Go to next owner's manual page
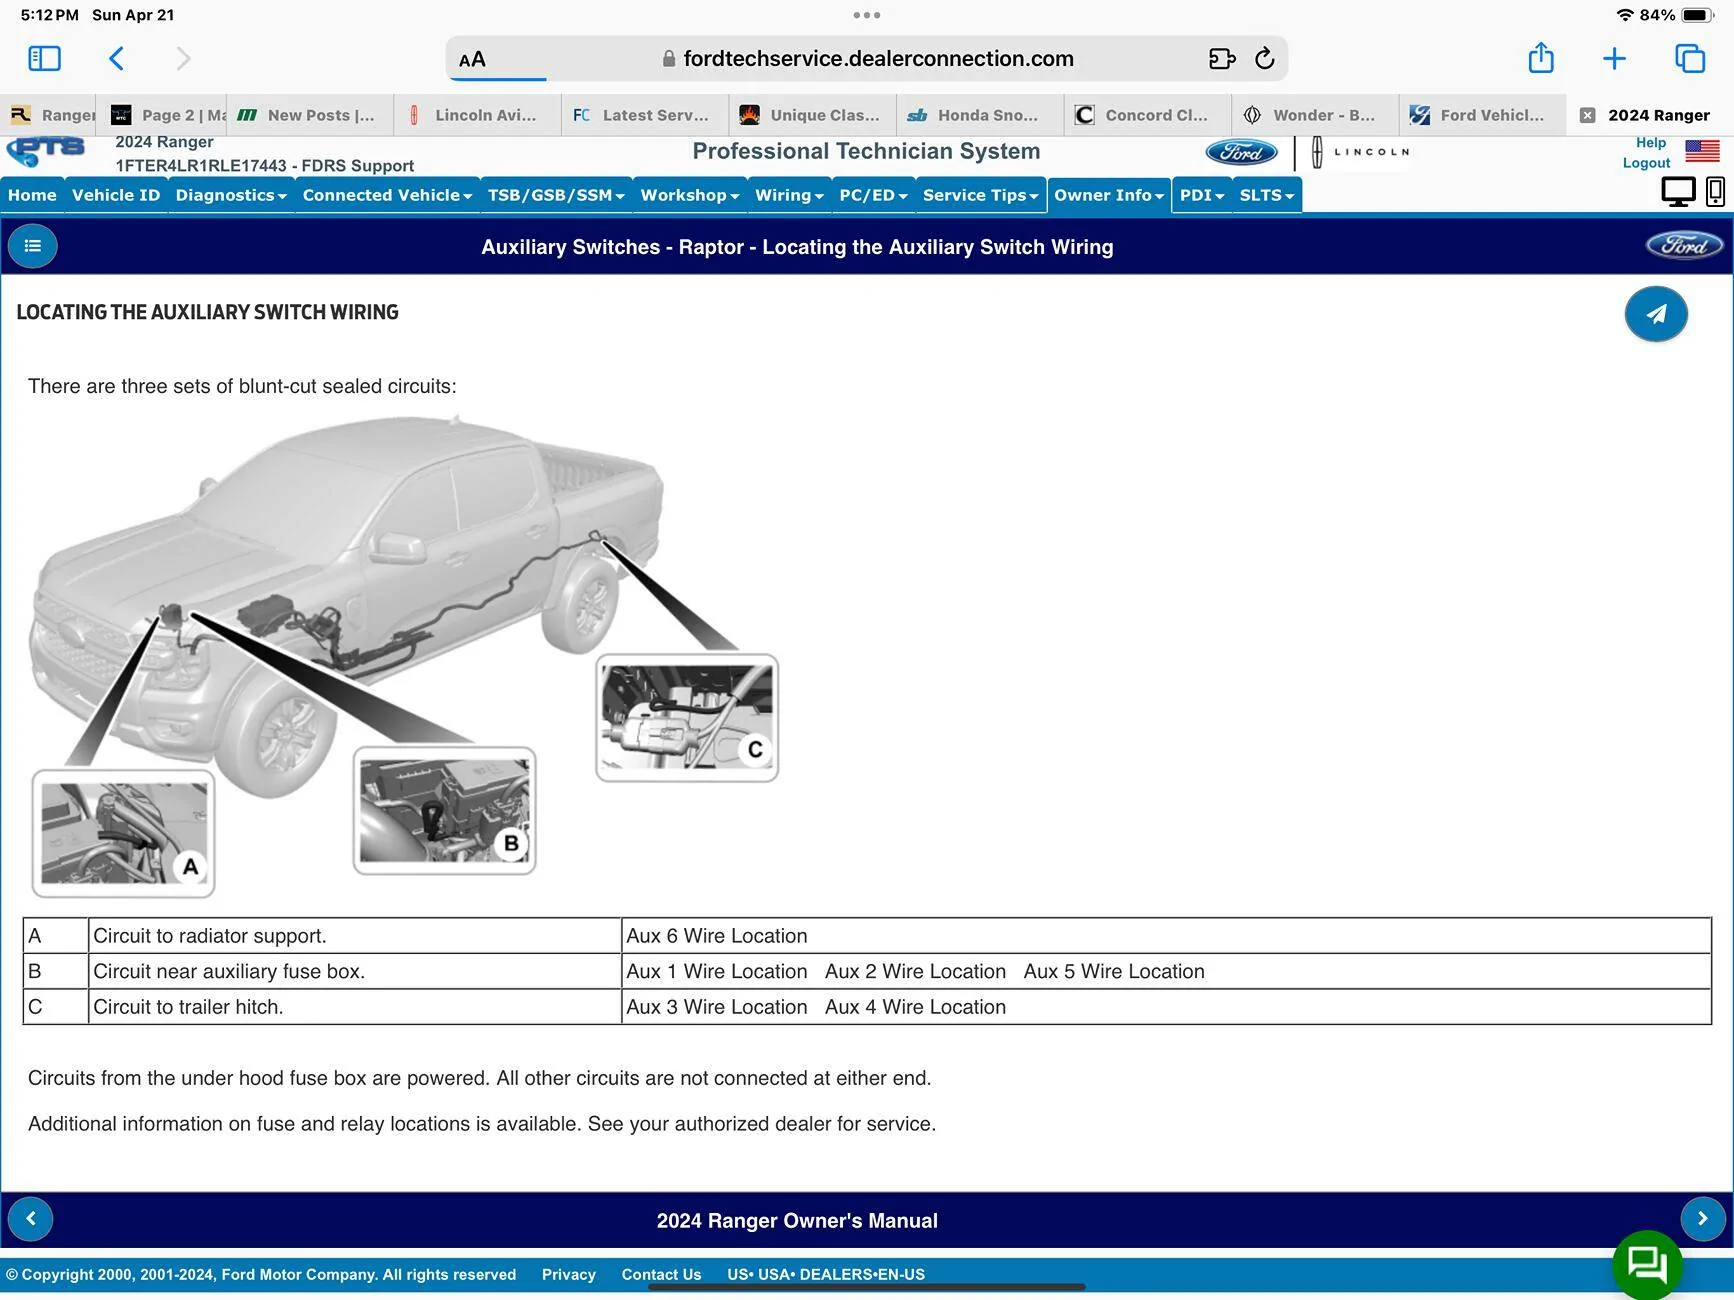Screen dimensions: 1734x1300 [x=1702, y=1219]
